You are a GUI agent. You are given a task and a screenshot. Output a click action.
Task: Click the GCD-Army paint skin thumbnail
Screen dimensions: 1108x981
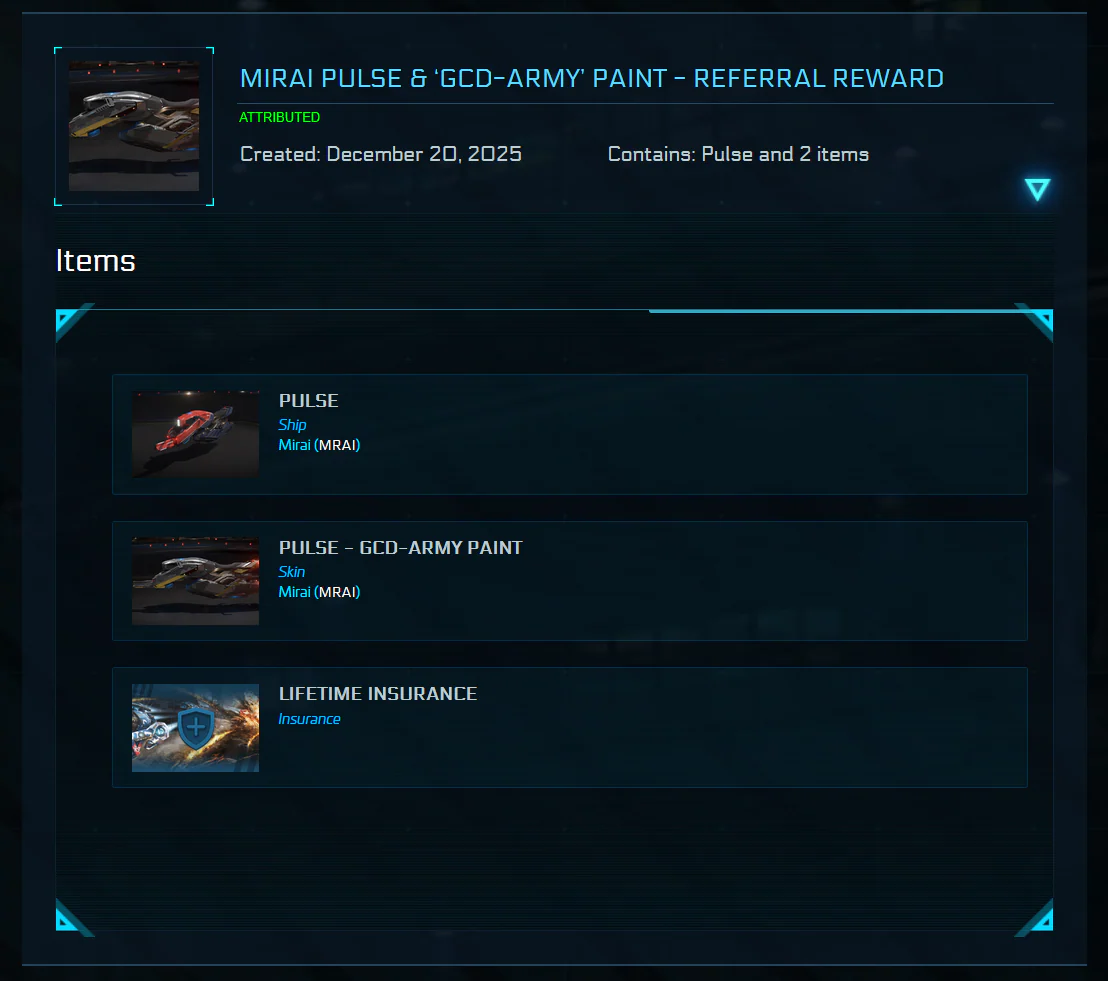(x=195, y=581)
